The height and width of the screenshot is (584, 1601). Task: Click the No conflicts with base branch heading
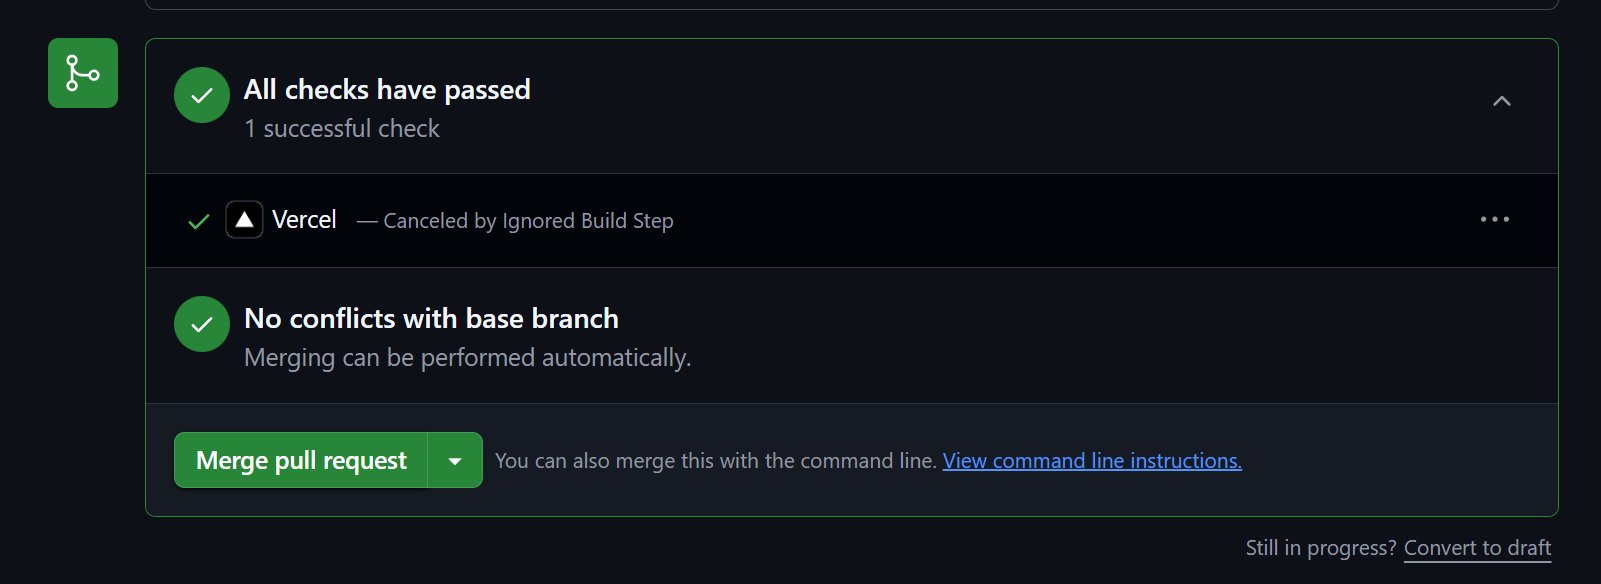(431, 319)
